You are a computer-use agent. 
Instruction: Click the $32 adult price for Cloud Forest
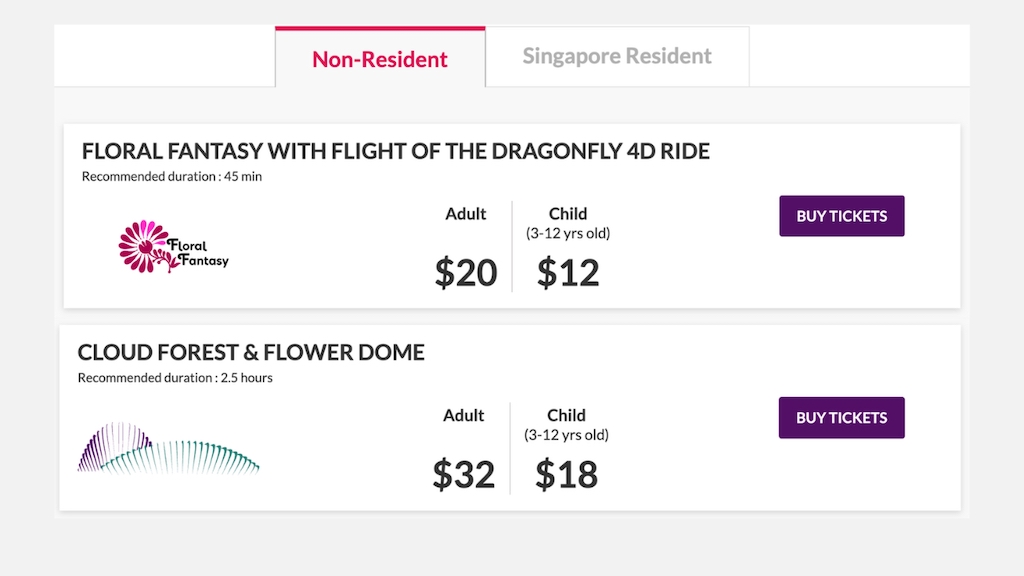pos(464,474)
